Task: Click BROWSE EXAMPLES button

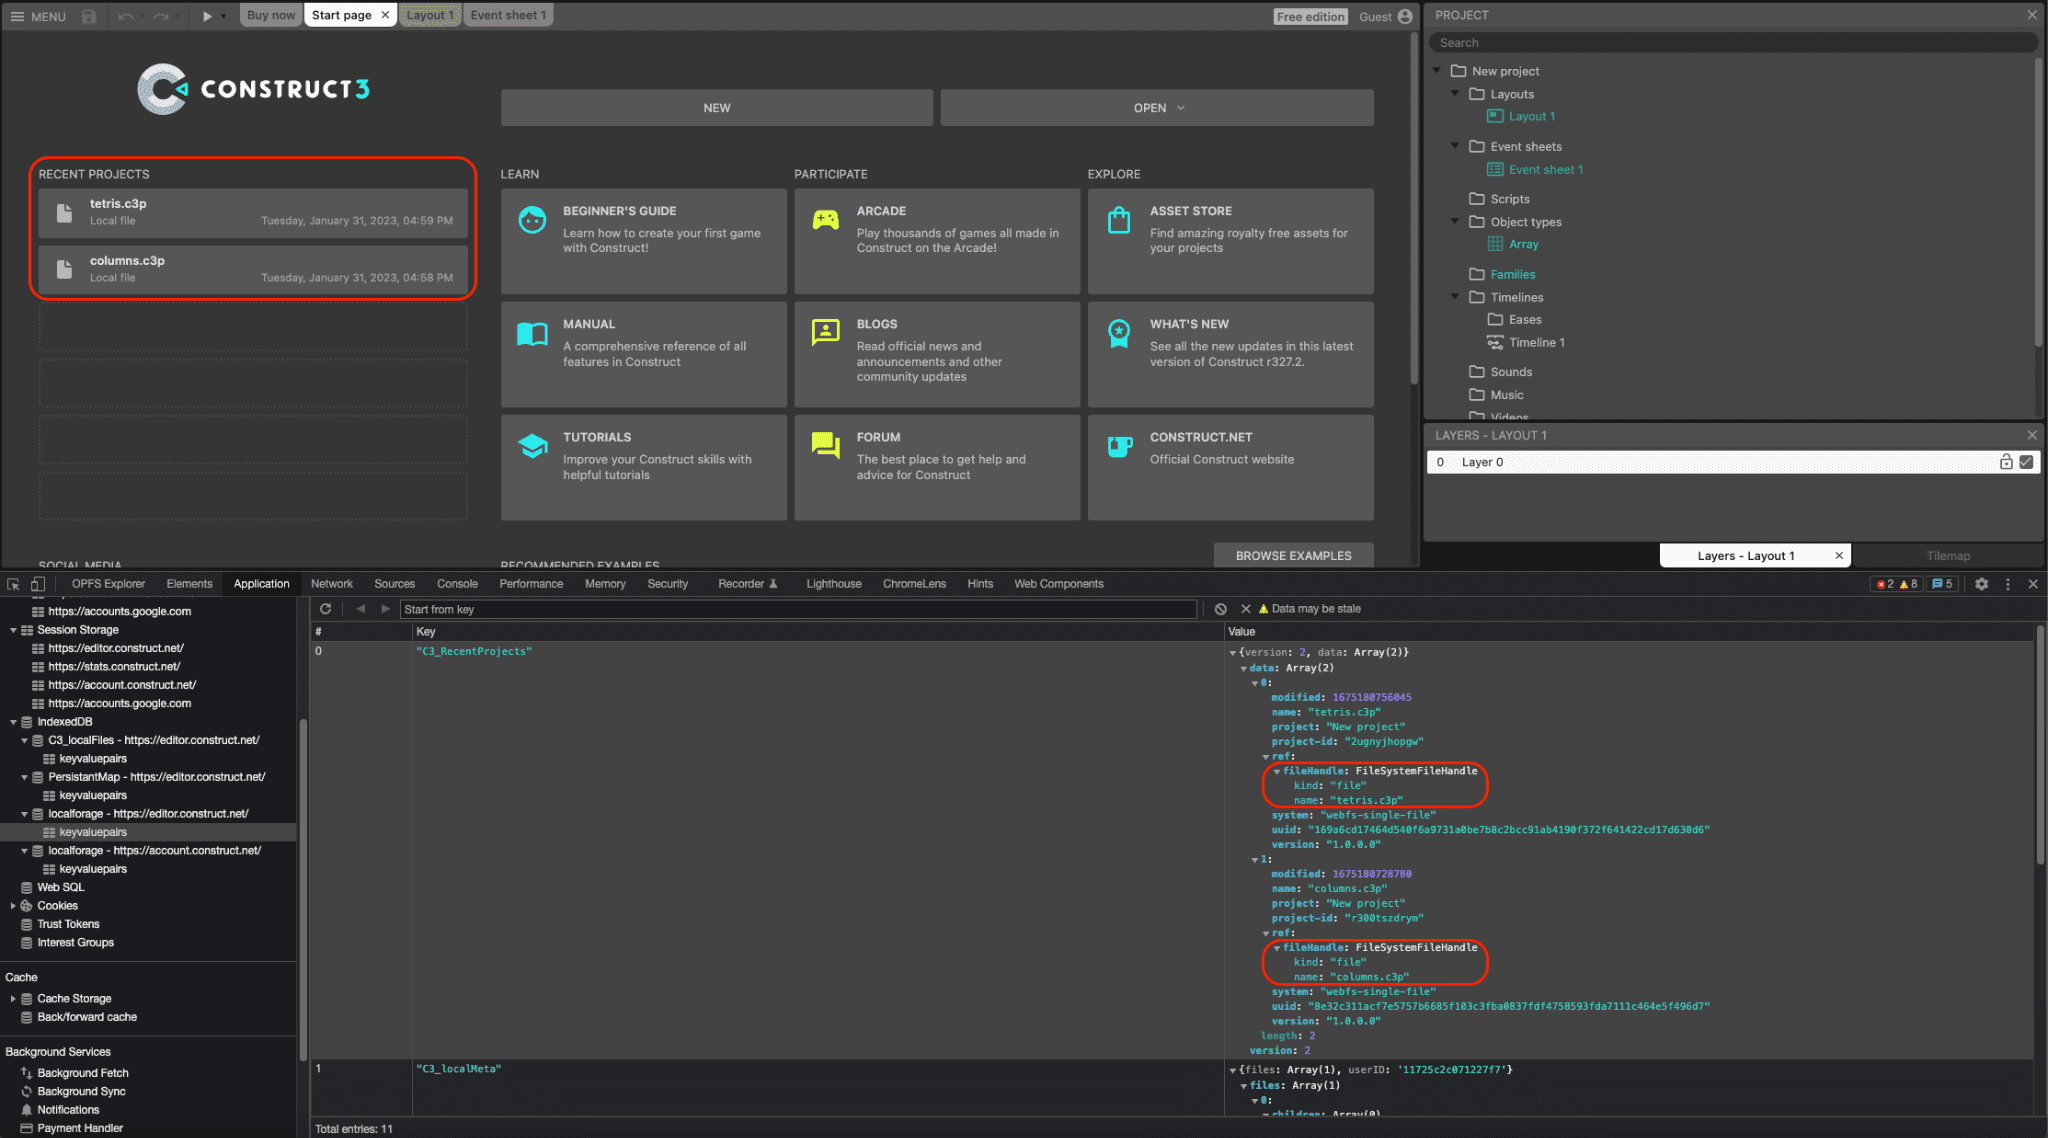Action: pos(1292,554)
